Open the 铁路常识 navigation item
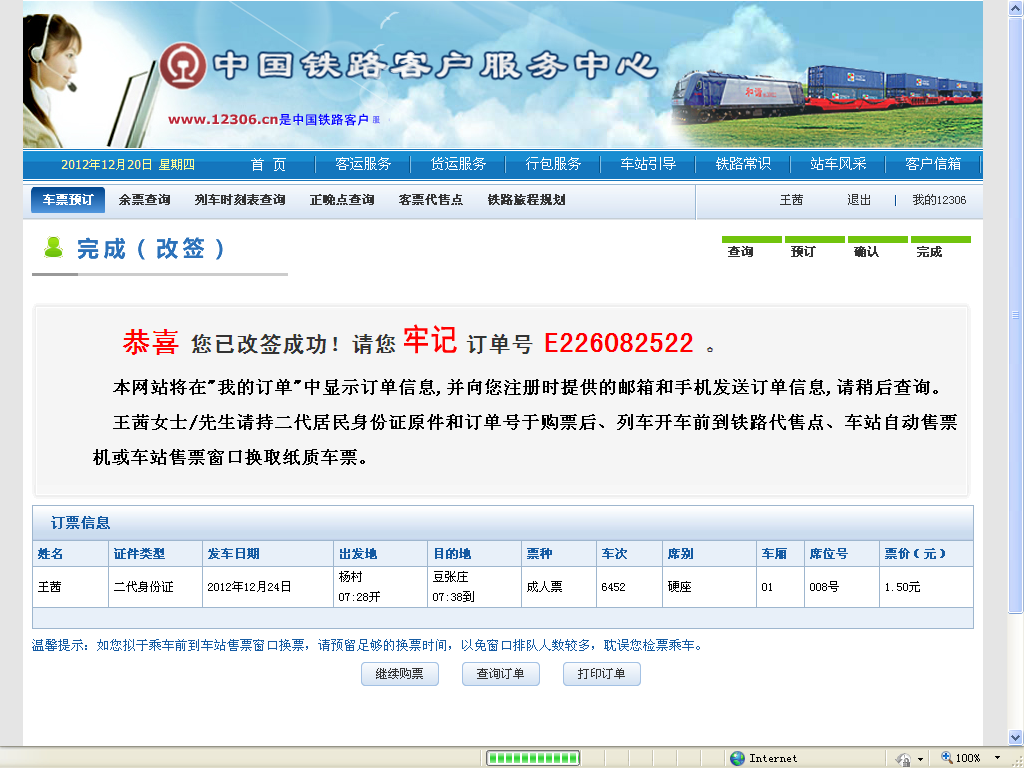1024x768 pixels. (743, 164)
